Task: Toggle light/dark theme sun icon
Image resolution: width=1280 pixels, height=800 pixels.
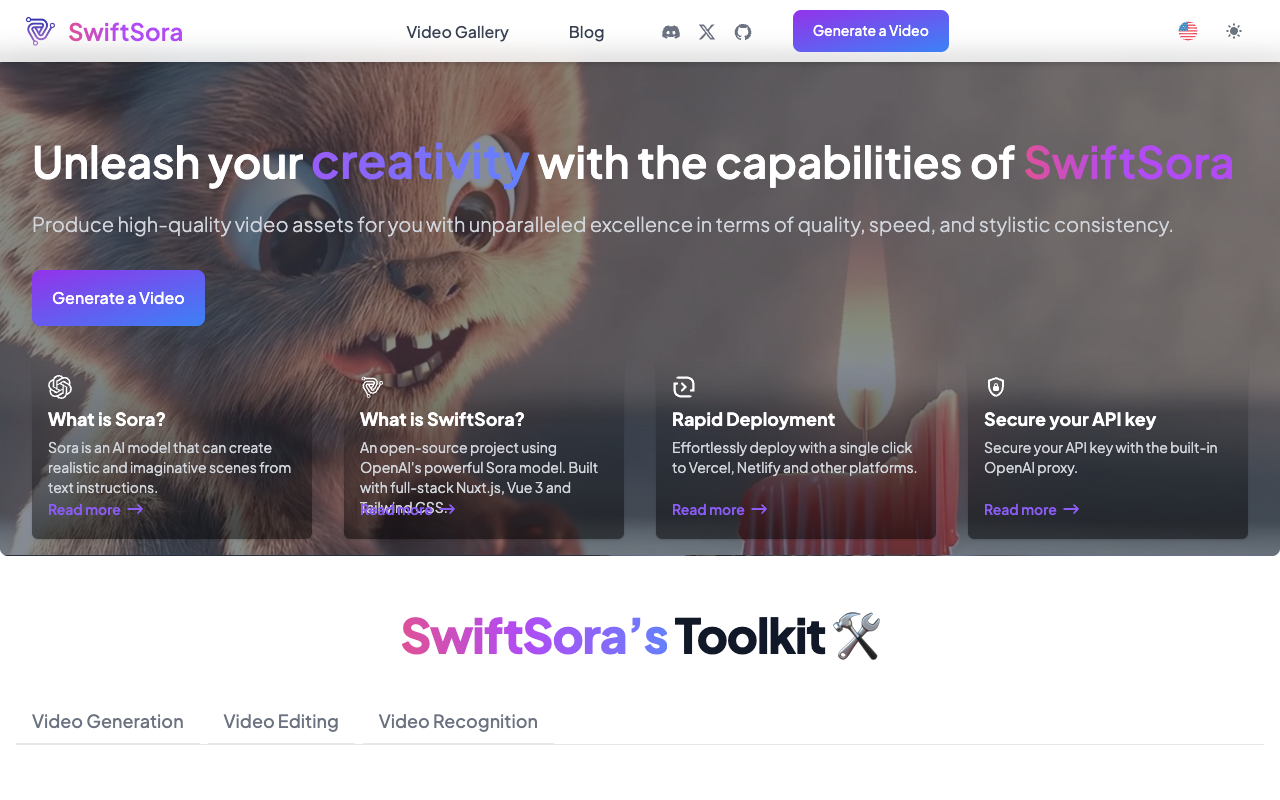Action: 1234,31
